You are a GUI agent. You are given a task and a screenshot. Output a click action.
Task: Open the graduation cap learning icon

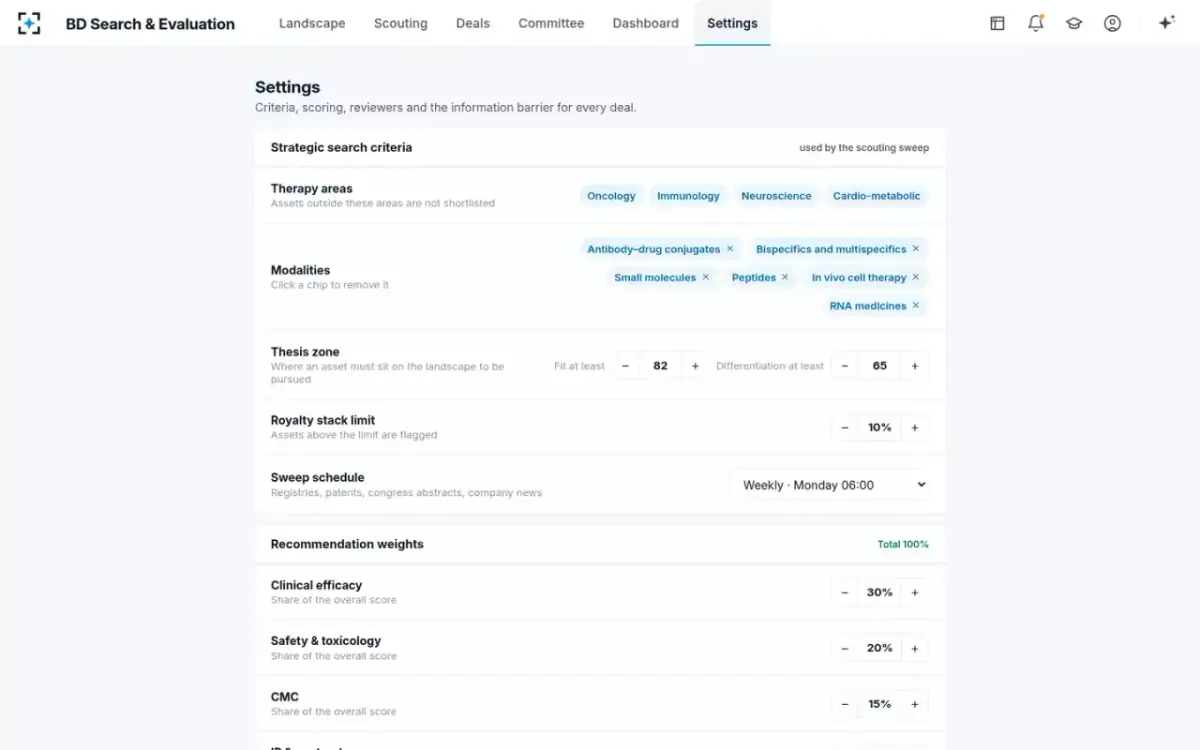1074,23
